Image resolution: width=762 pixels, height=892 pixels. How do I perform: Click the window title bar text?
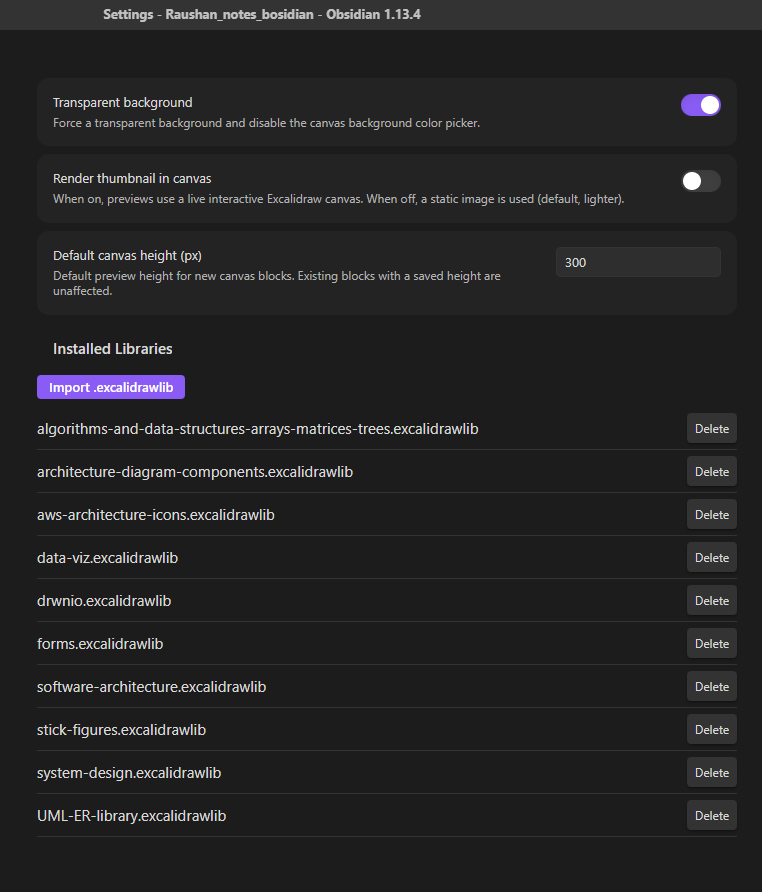262,14
